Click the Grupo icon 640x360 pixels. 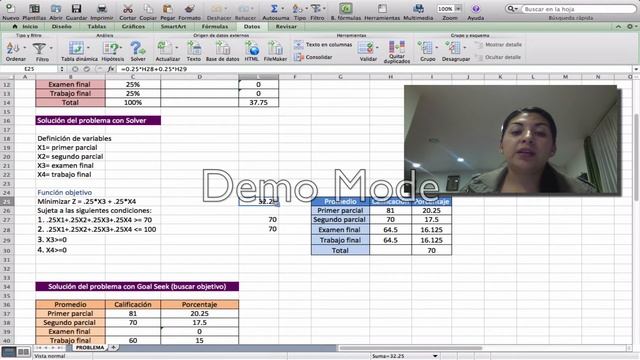pyautogui.click(x=425, y=48)
